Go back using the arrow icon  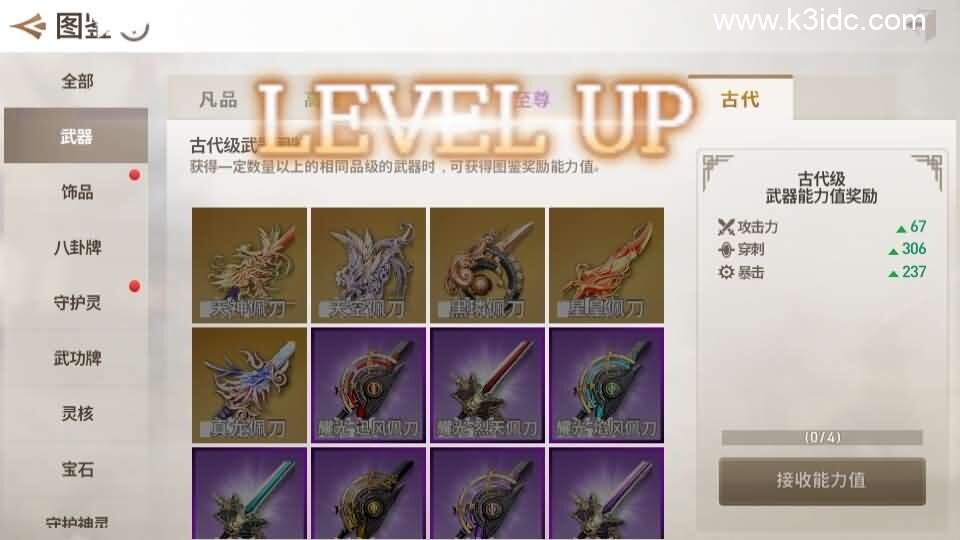tap(28, 26)
